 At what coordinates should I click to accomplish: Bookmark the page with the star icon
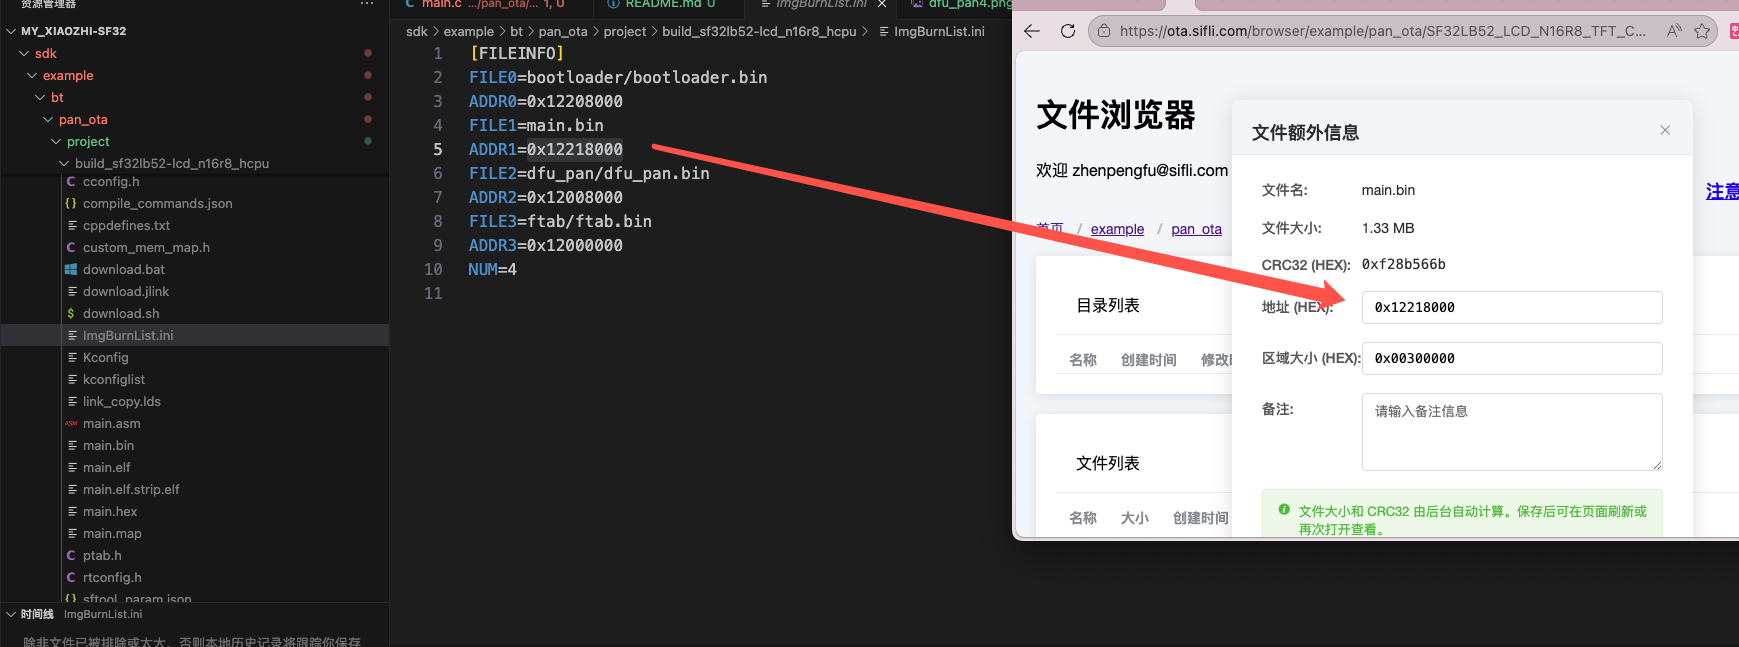[x=1702, y=31]
